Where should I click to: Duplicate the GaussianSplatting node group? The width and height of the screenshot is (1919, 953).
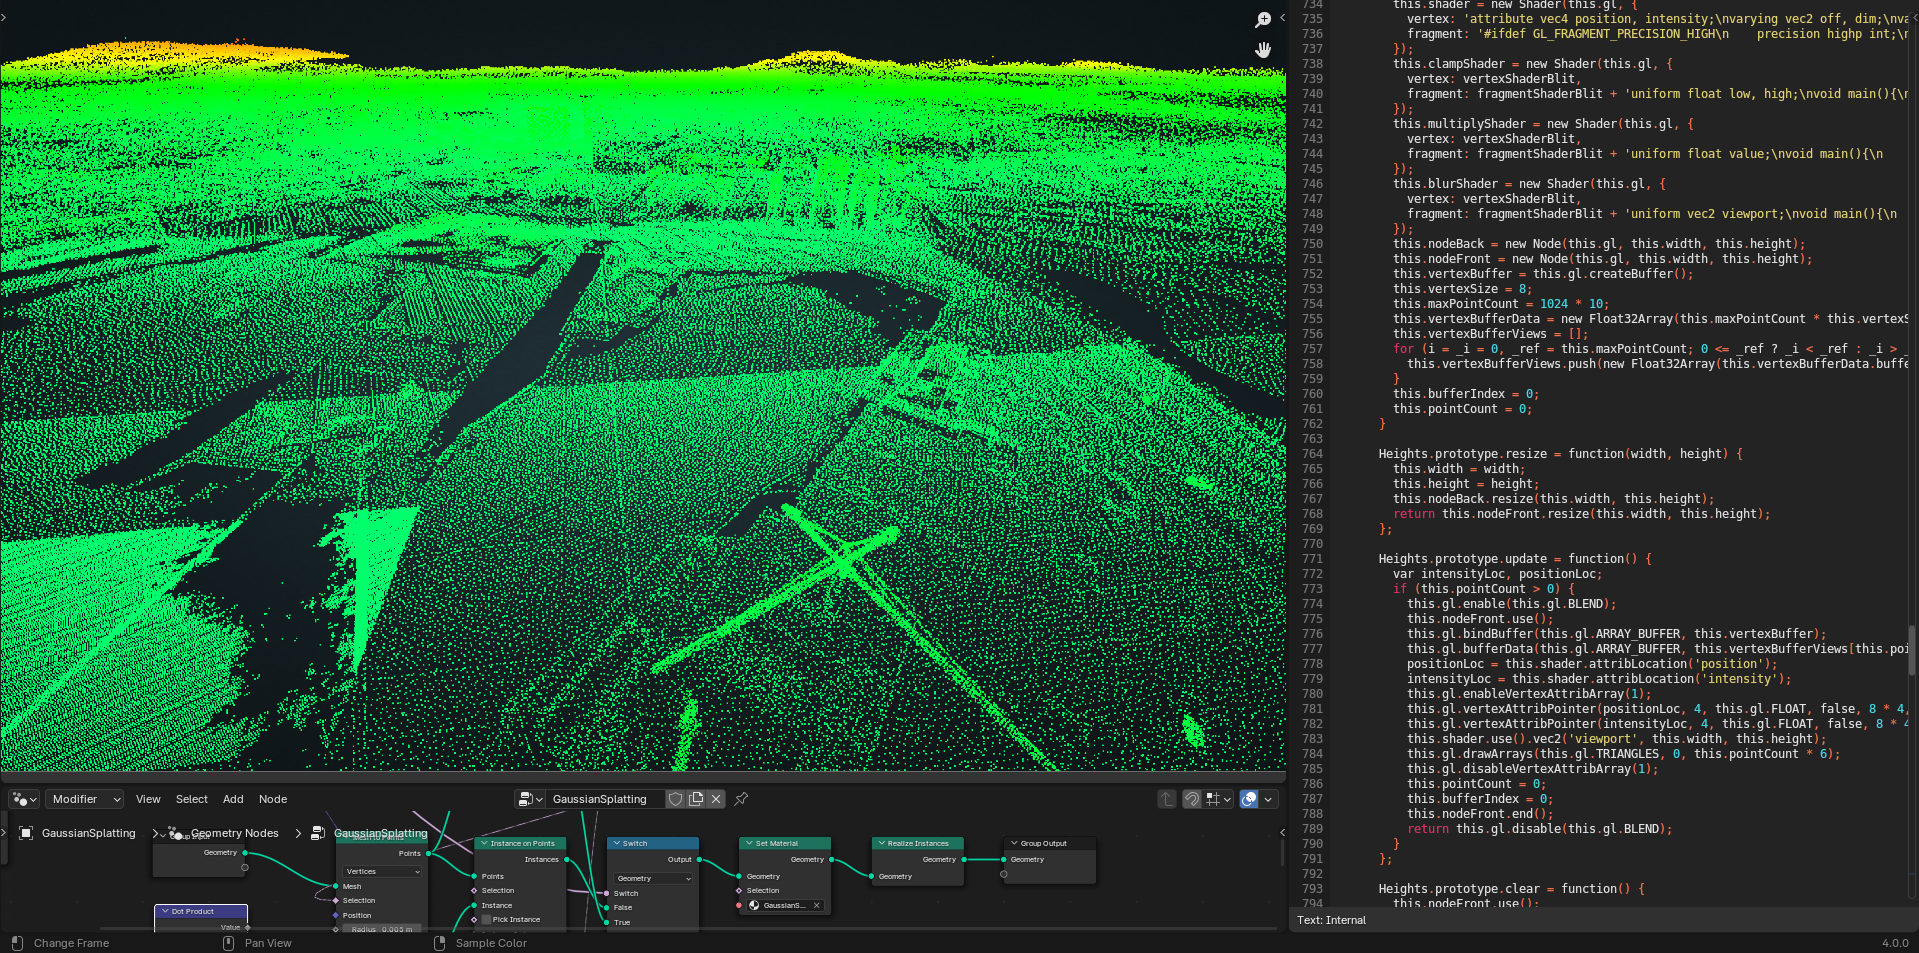click(696, 799)
